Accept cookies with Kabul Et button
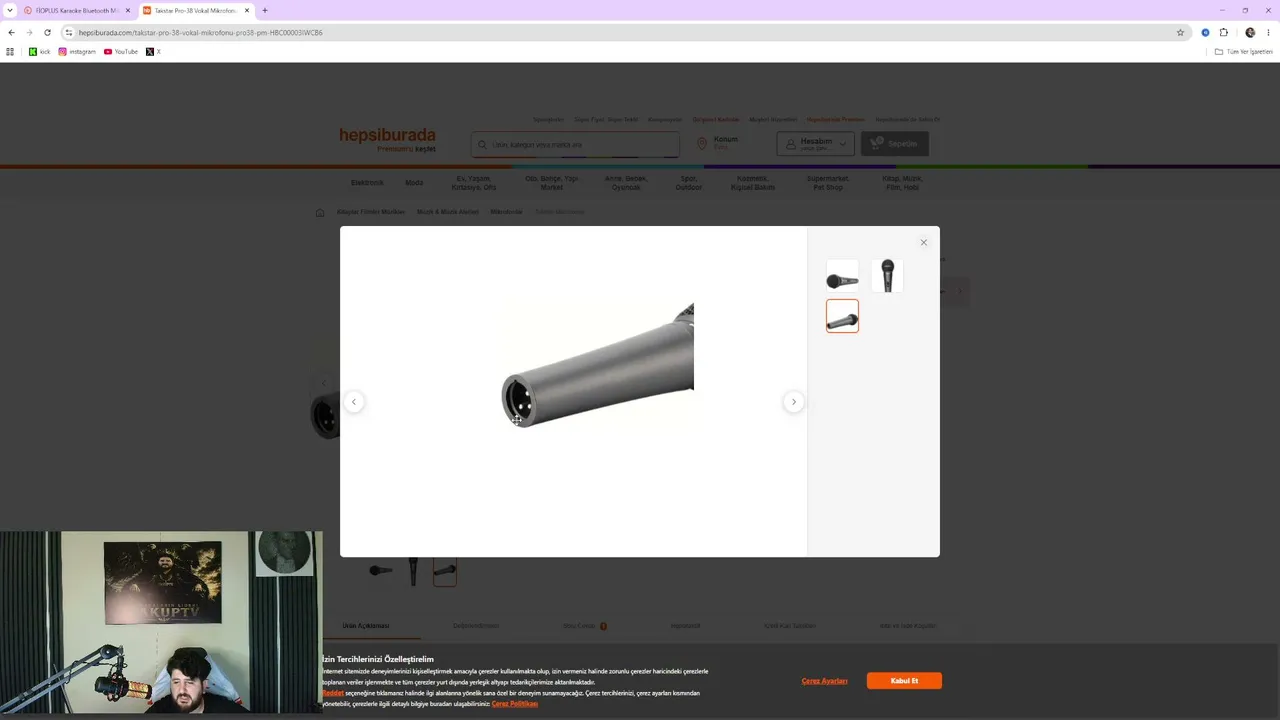This screenshot has width=1280, height=720. point(904,681)
